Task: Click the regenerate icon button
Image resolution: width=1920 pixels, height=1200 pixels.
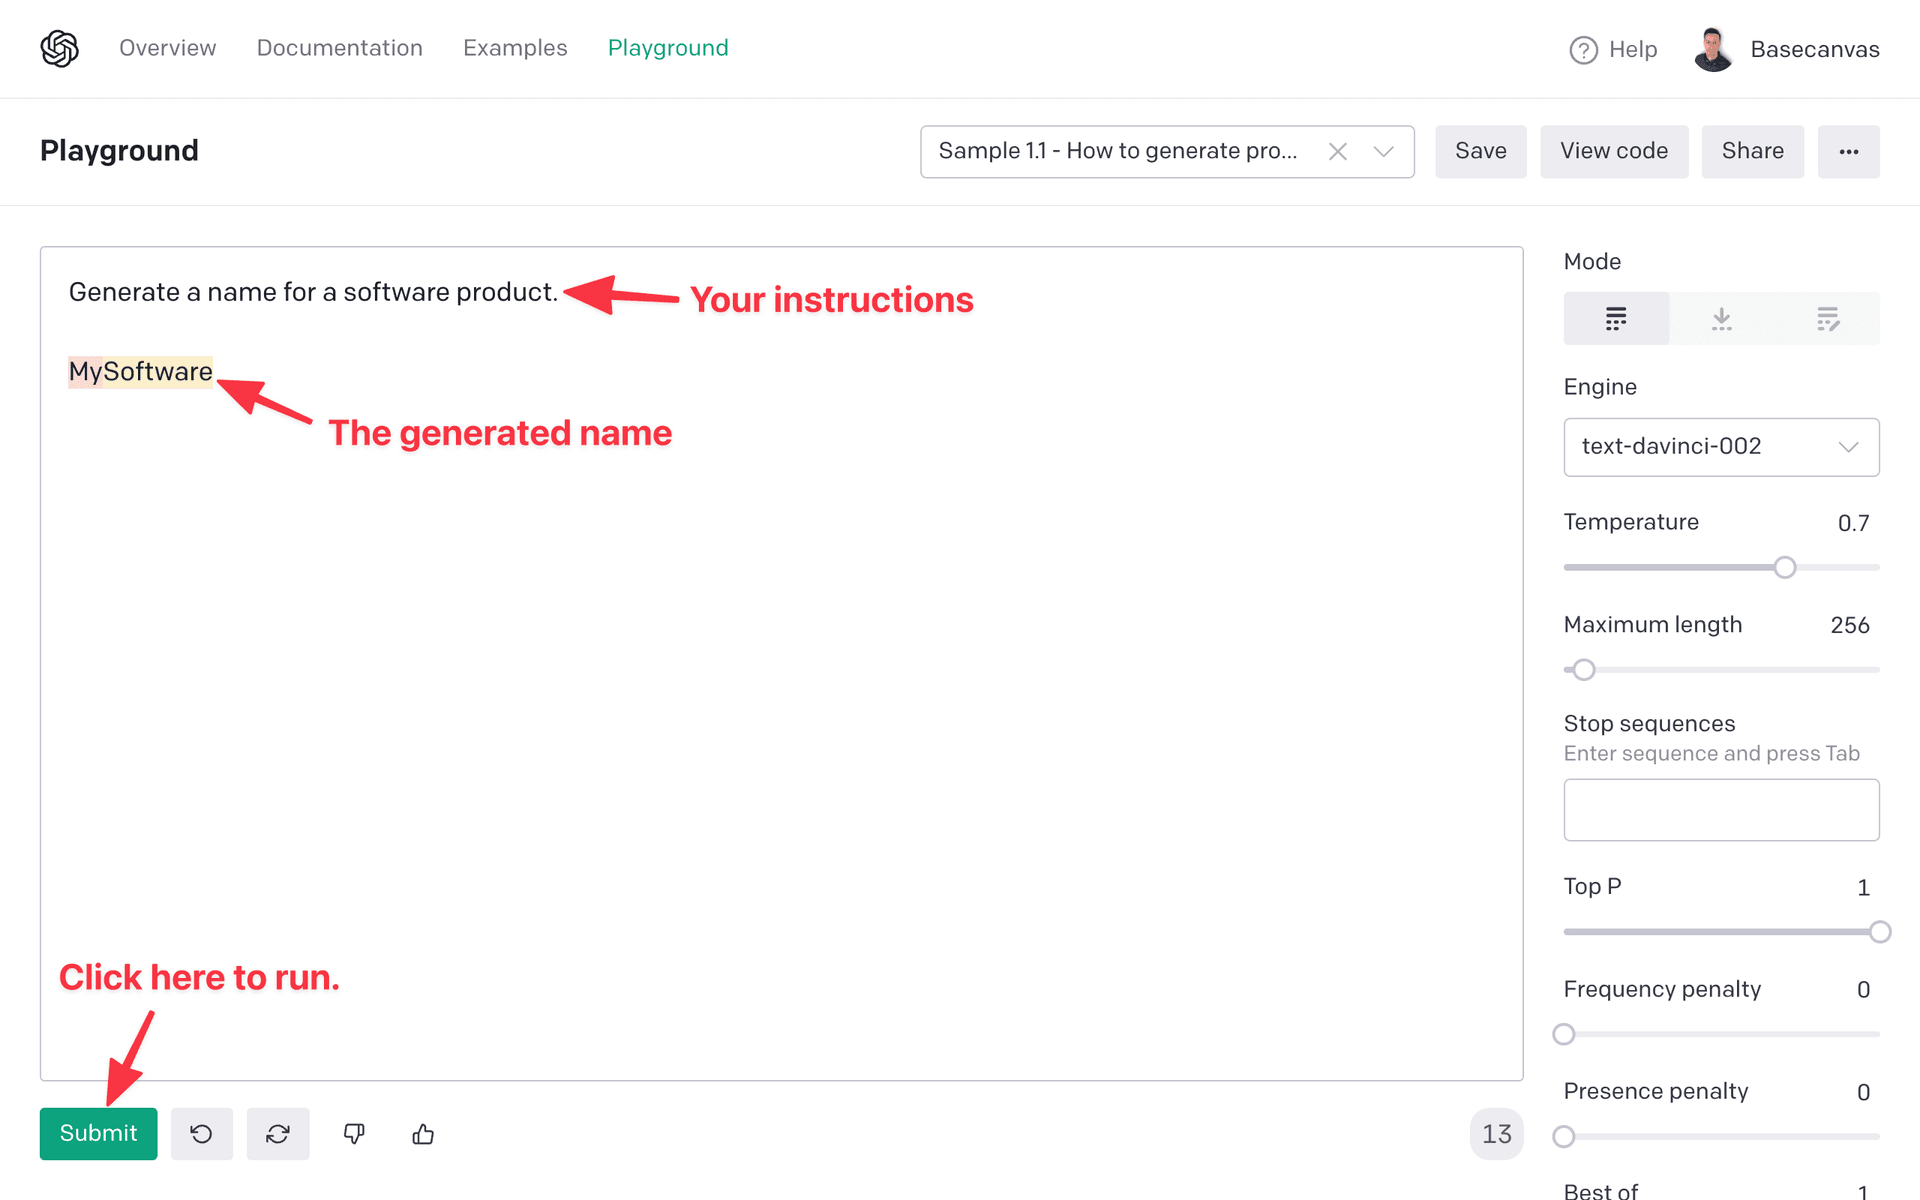Action: click(278, 1134)
